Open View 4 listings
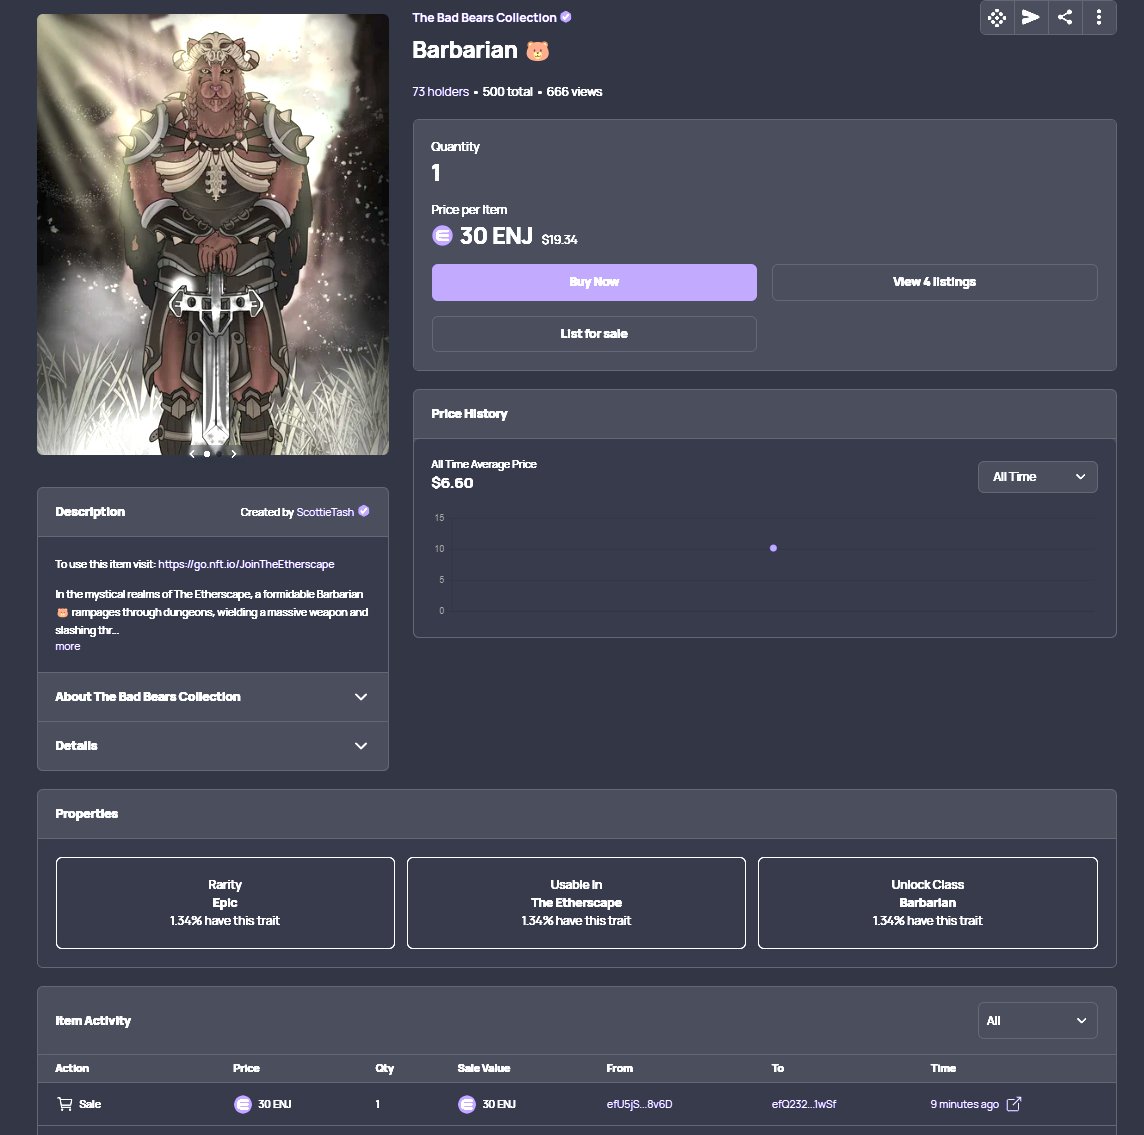The width and height of the screenshot is (1144, 1135). (x=934, y=282)
